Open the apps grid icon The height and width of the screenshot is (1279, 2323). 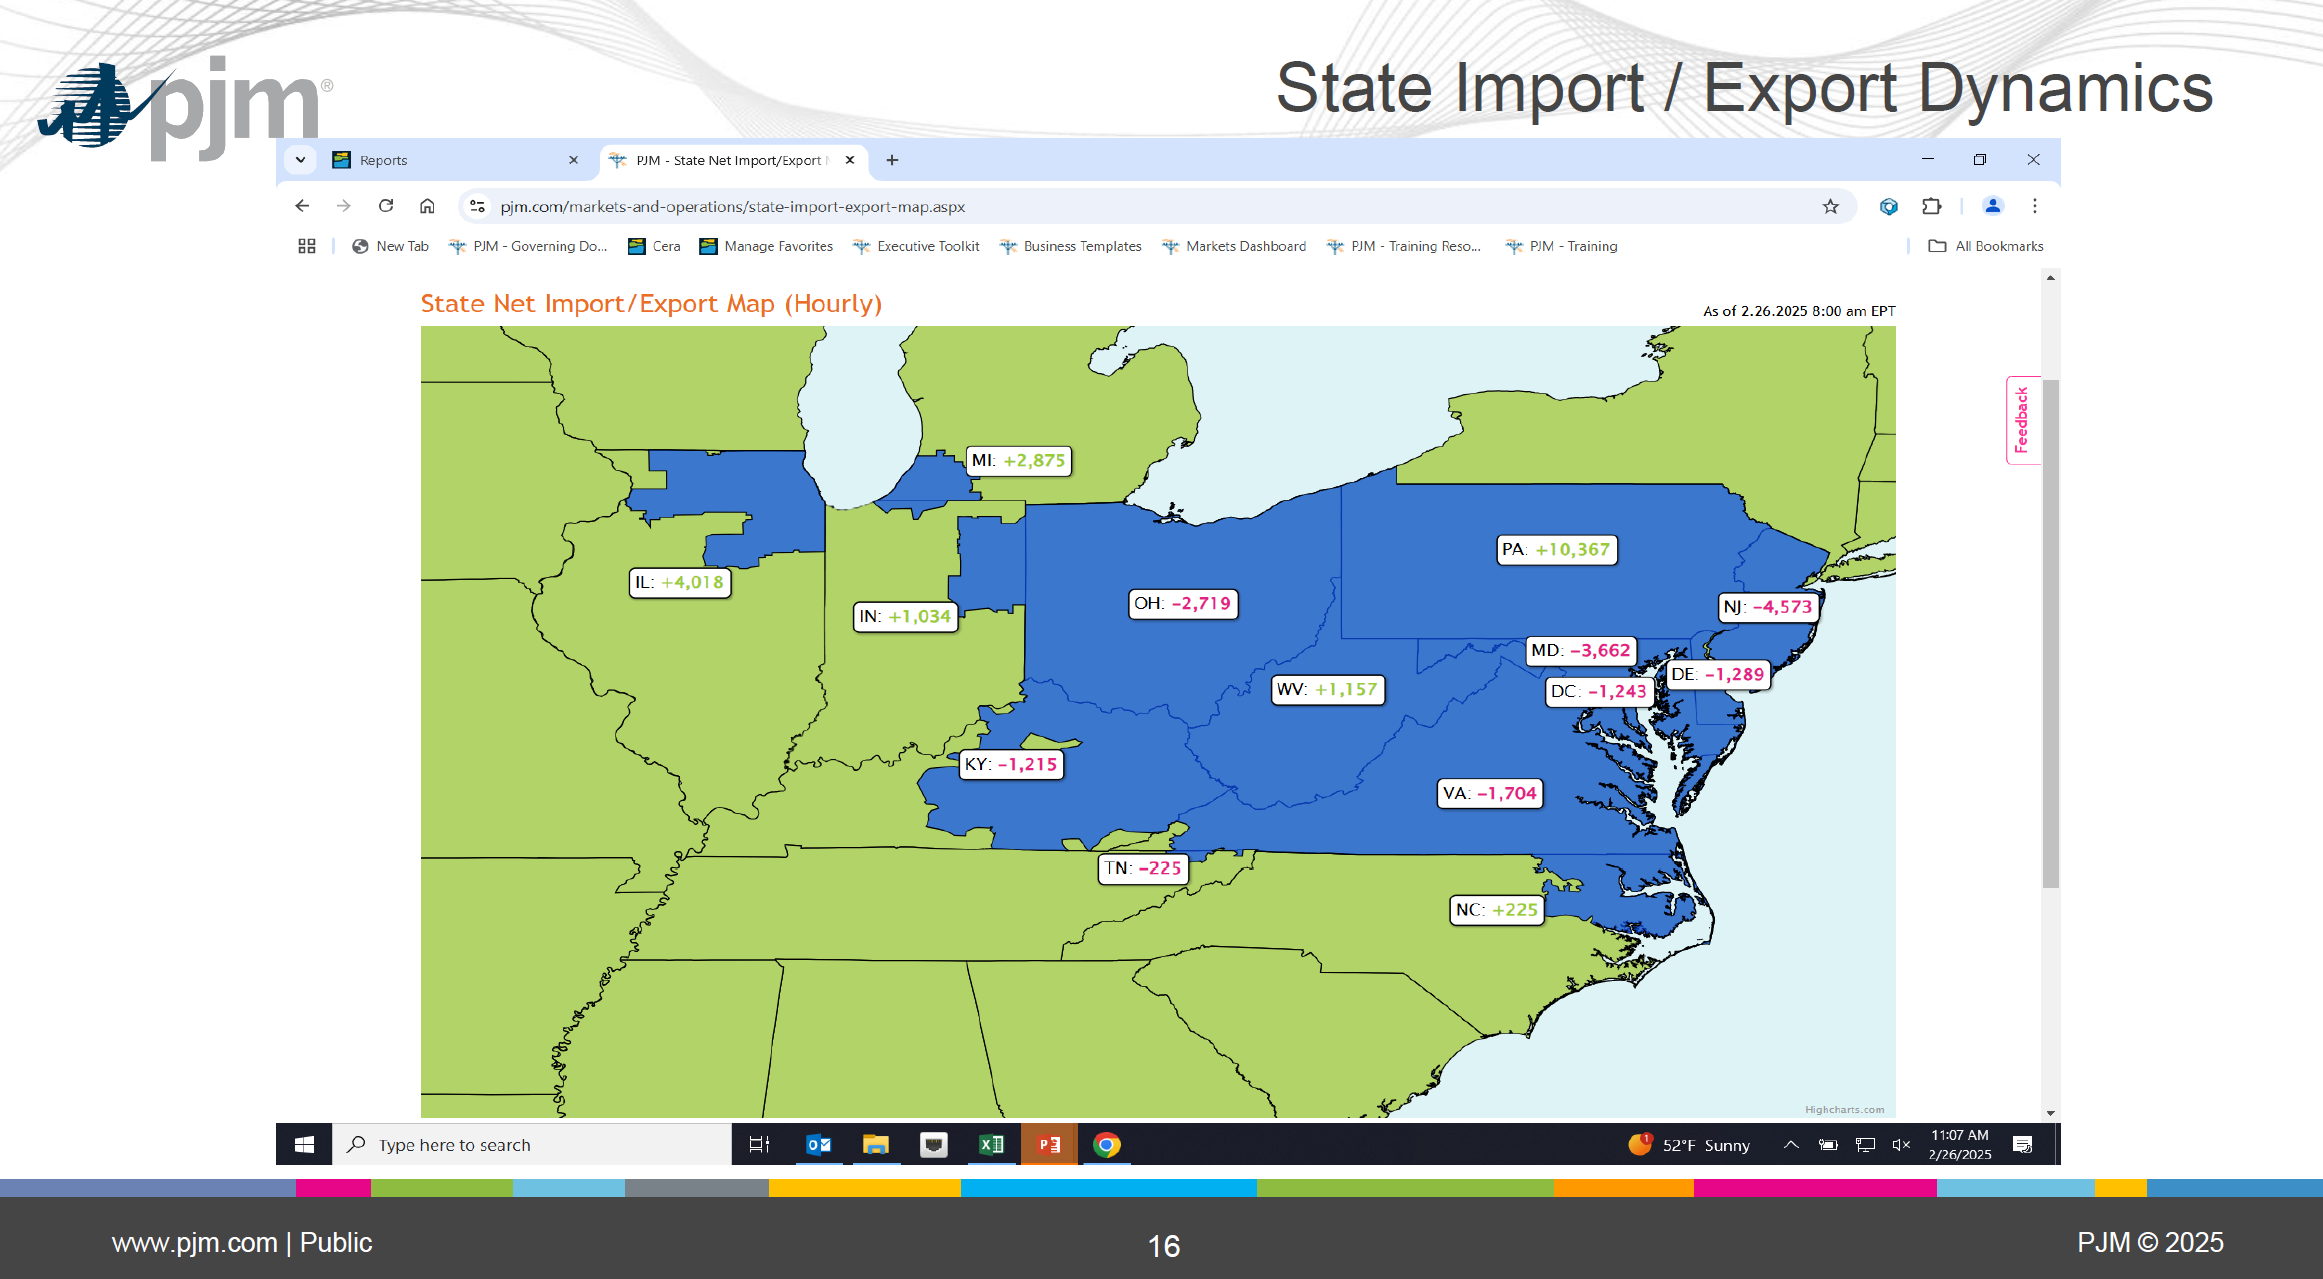pyautogui.click(x=307, y=246)
